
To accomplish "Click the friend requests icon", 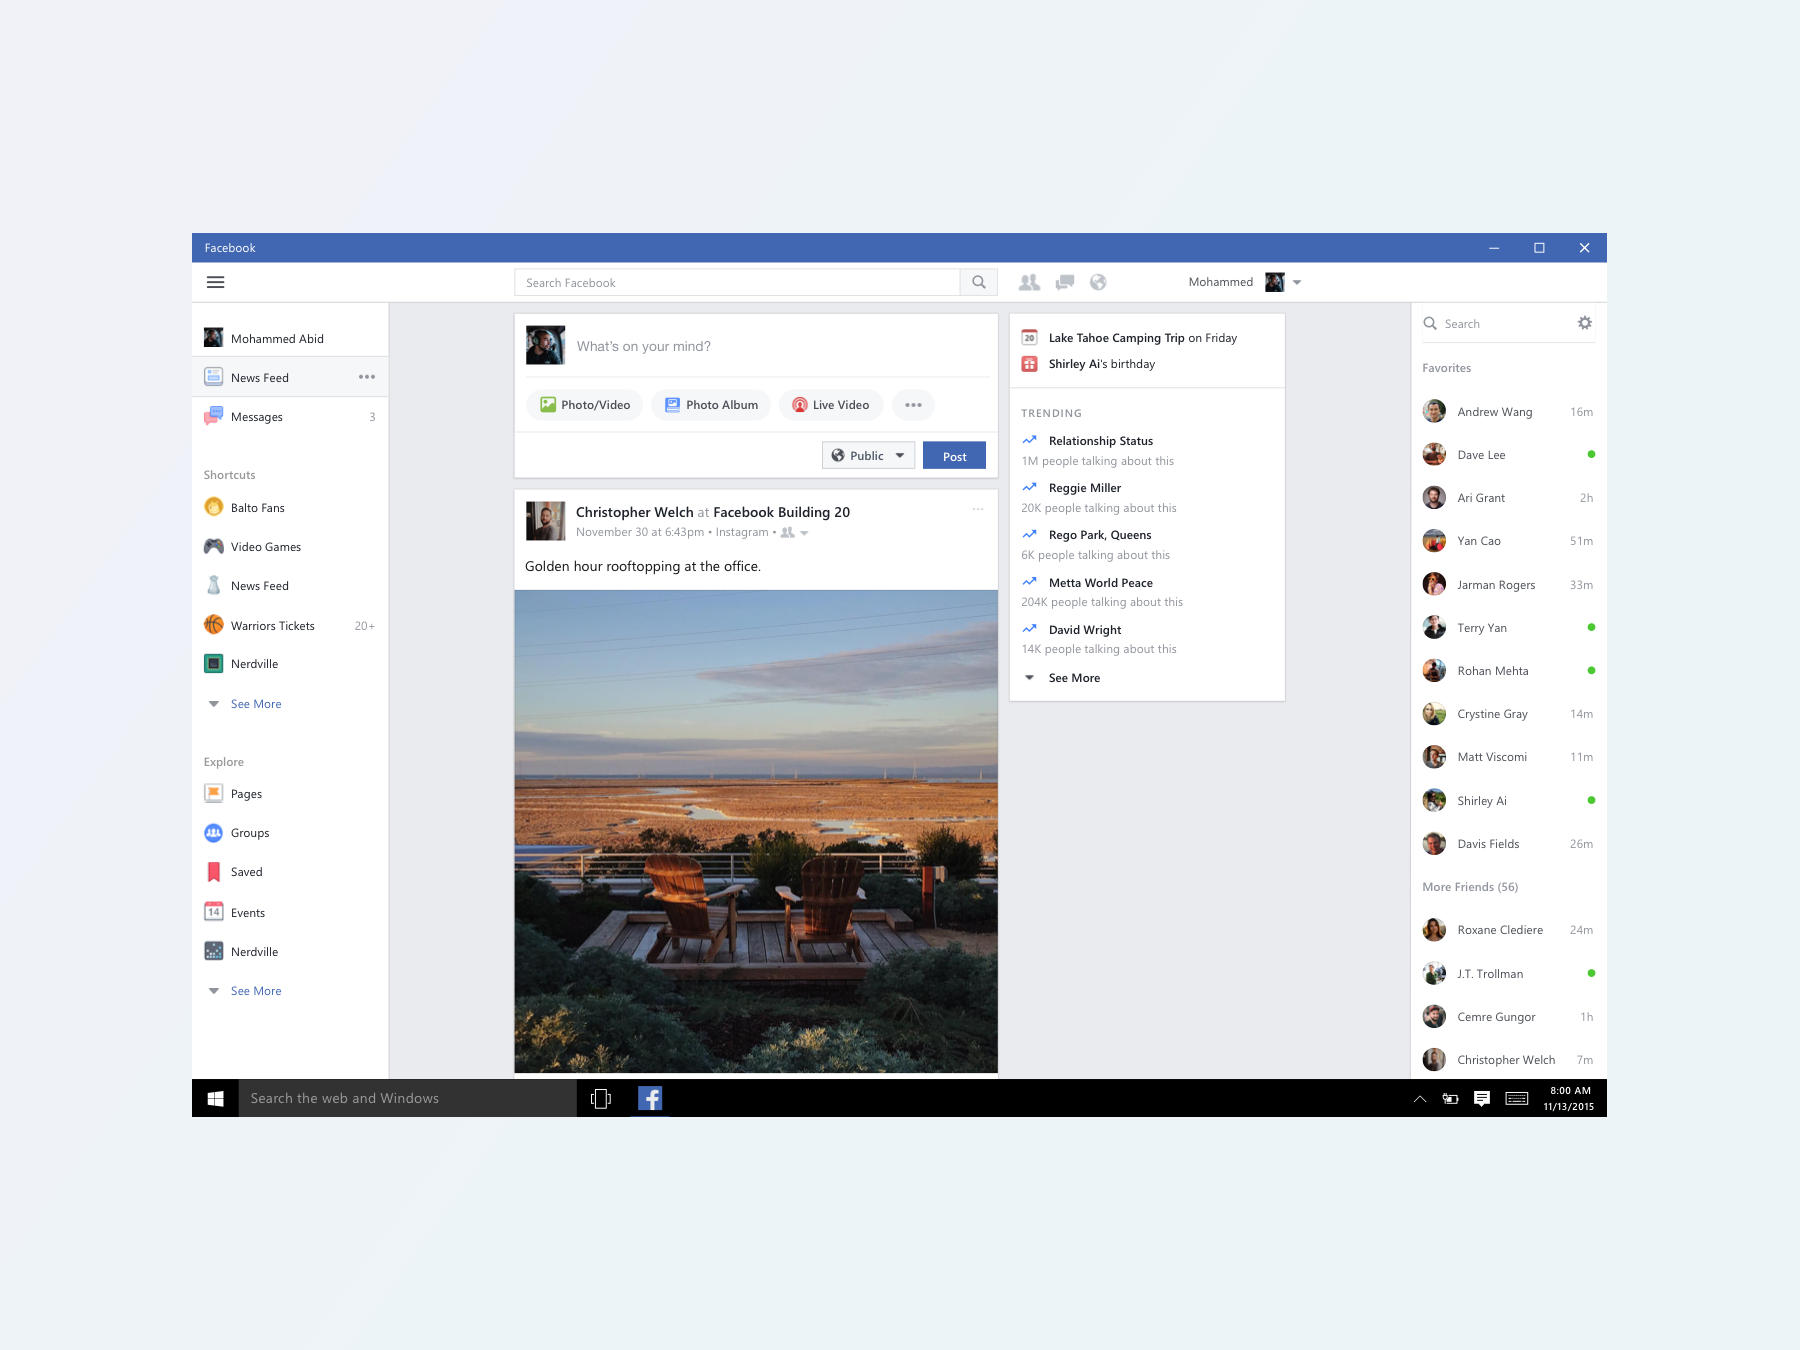I will [1029, 282].
